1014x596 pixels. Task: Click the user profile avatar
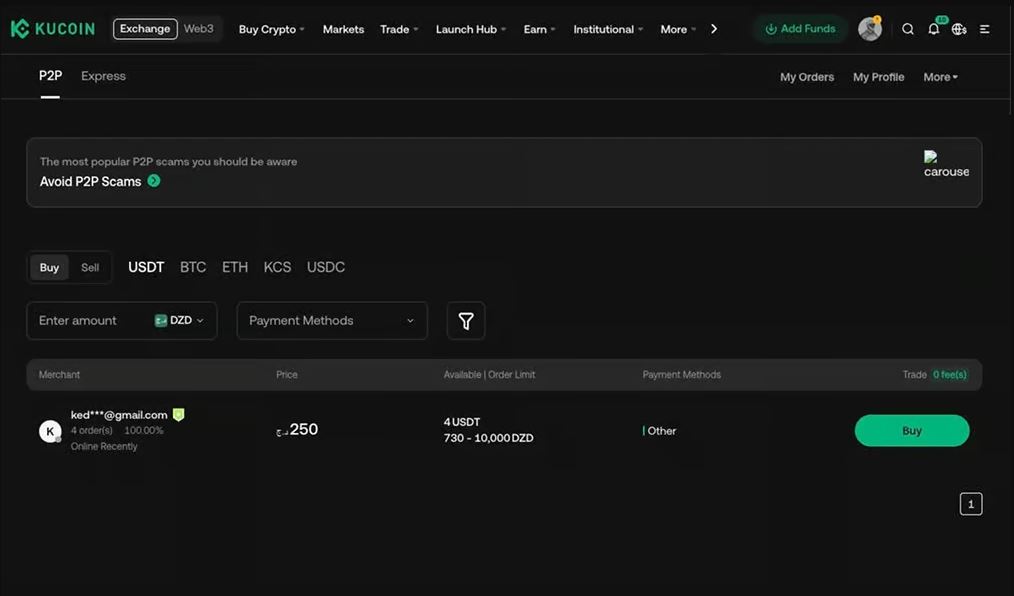click(870, 29)
